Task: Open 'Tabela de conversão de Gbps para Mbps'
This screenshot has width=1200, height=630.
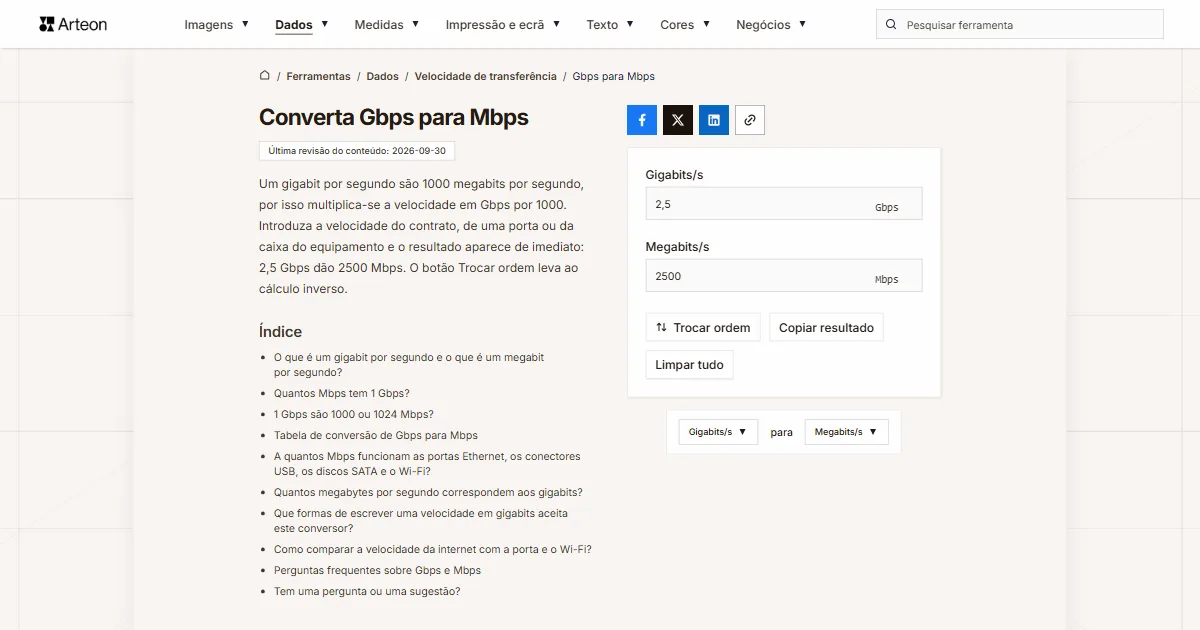Action: pyautogui.click(x=376, y=435)
